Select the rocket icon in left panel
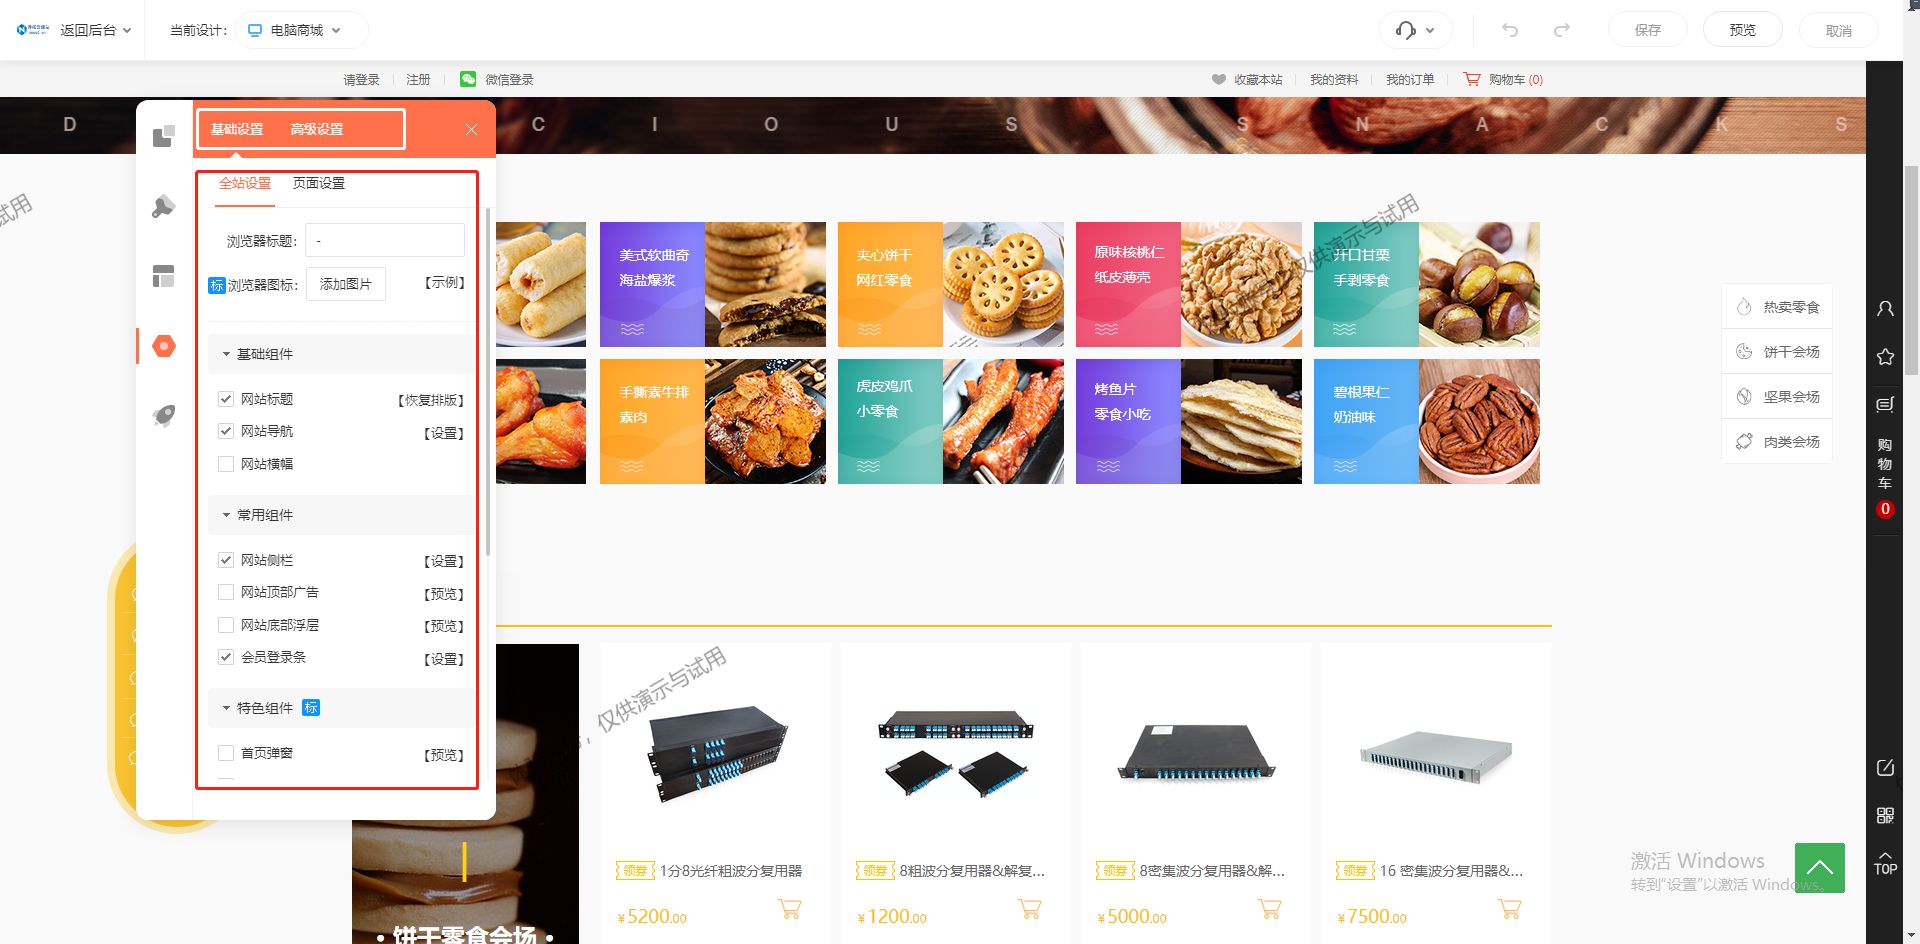The width and height of the screenshot is (1920, 944). pyautogui.click(x=164, y=415)
